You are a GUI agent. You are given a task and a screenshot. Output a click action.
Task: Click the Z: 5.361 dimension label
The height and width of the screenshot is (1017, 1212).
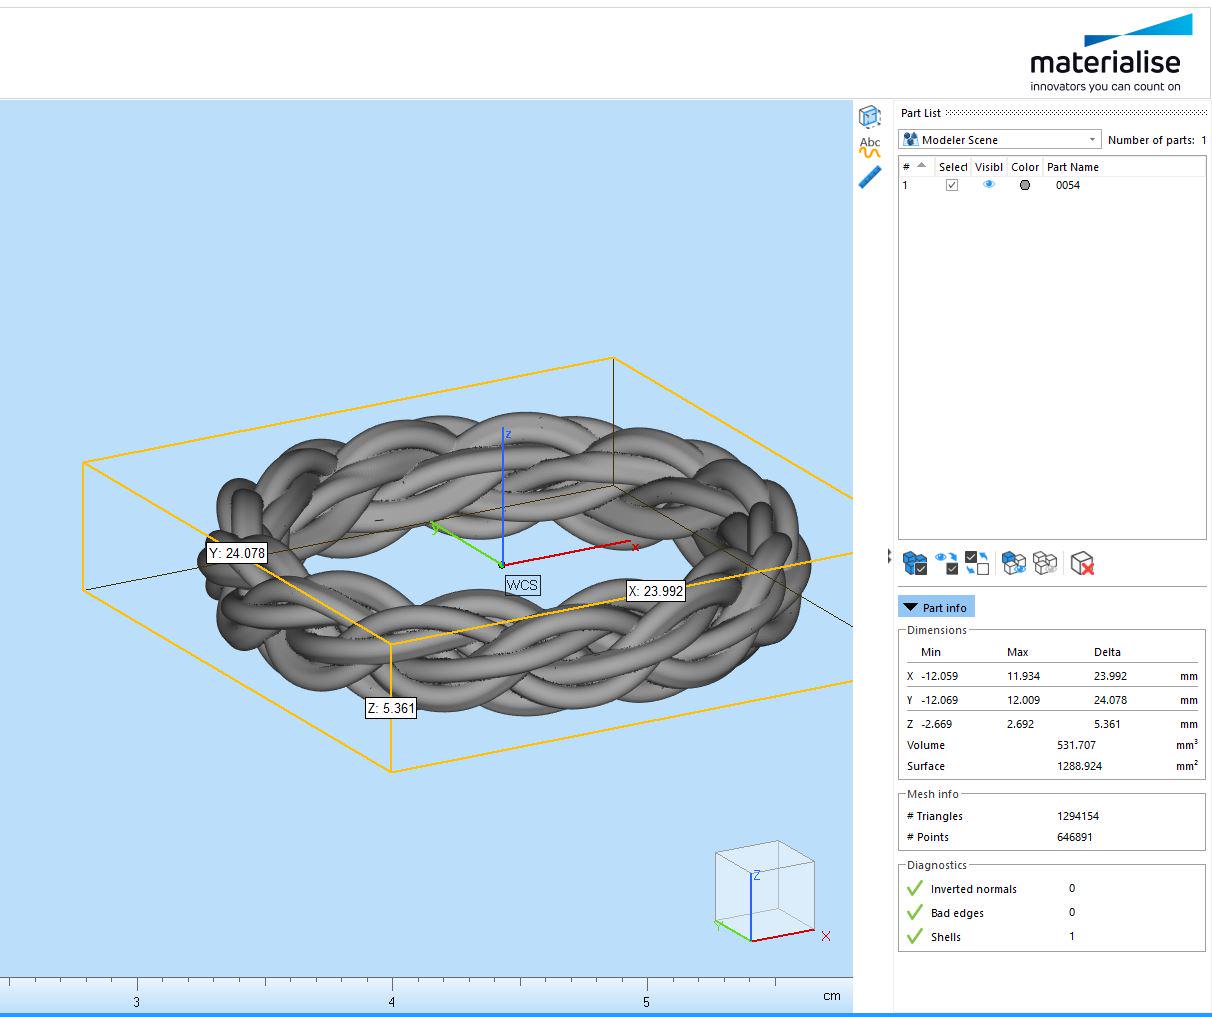click(390, 708)
